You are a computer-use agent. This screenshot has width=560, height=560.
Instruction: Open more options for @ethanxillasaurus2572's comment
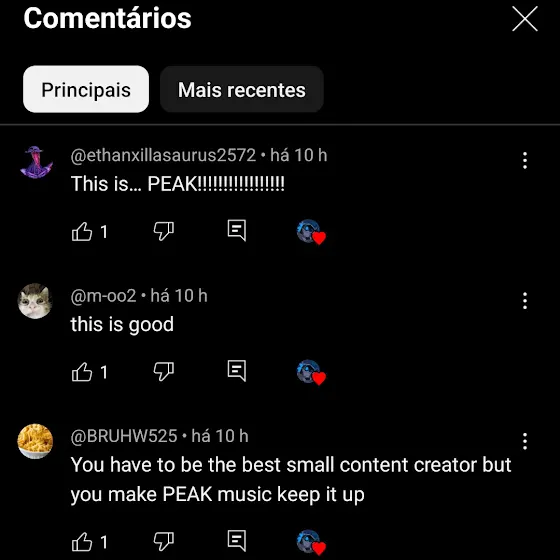pyautogui.click(x=525, y=160)
